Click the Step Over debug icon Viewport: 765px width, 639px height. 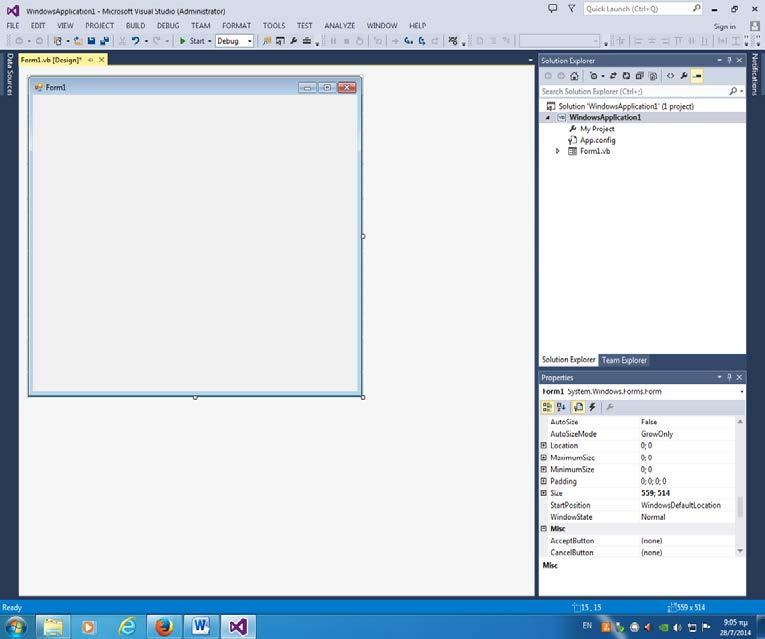[x=422, y=41]
